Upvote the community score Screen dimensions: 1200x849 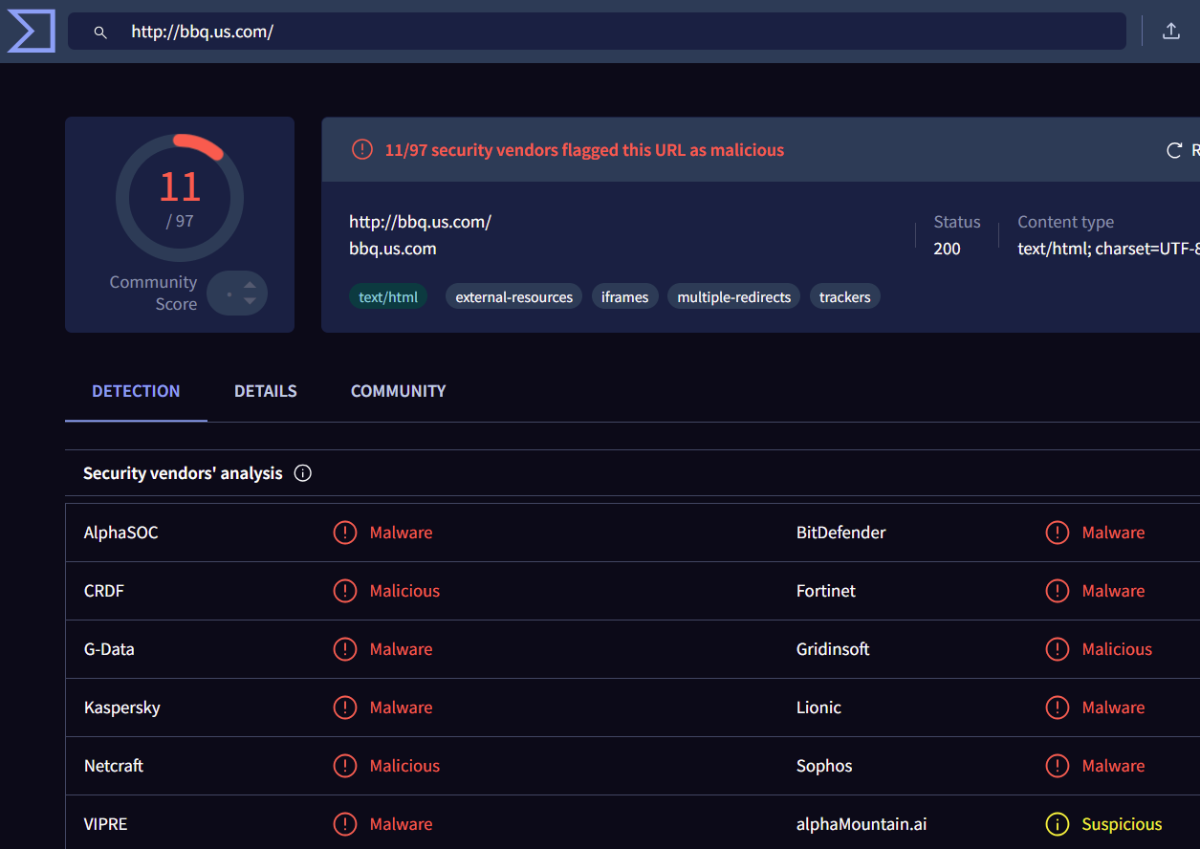click(250, 286)
